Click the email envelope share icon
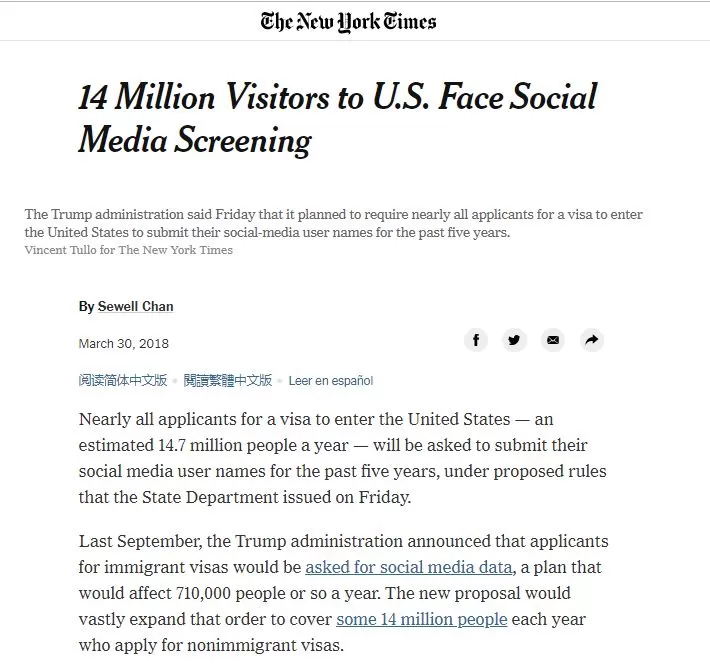The width and height of the screenshot is (710, 664). 553,340
